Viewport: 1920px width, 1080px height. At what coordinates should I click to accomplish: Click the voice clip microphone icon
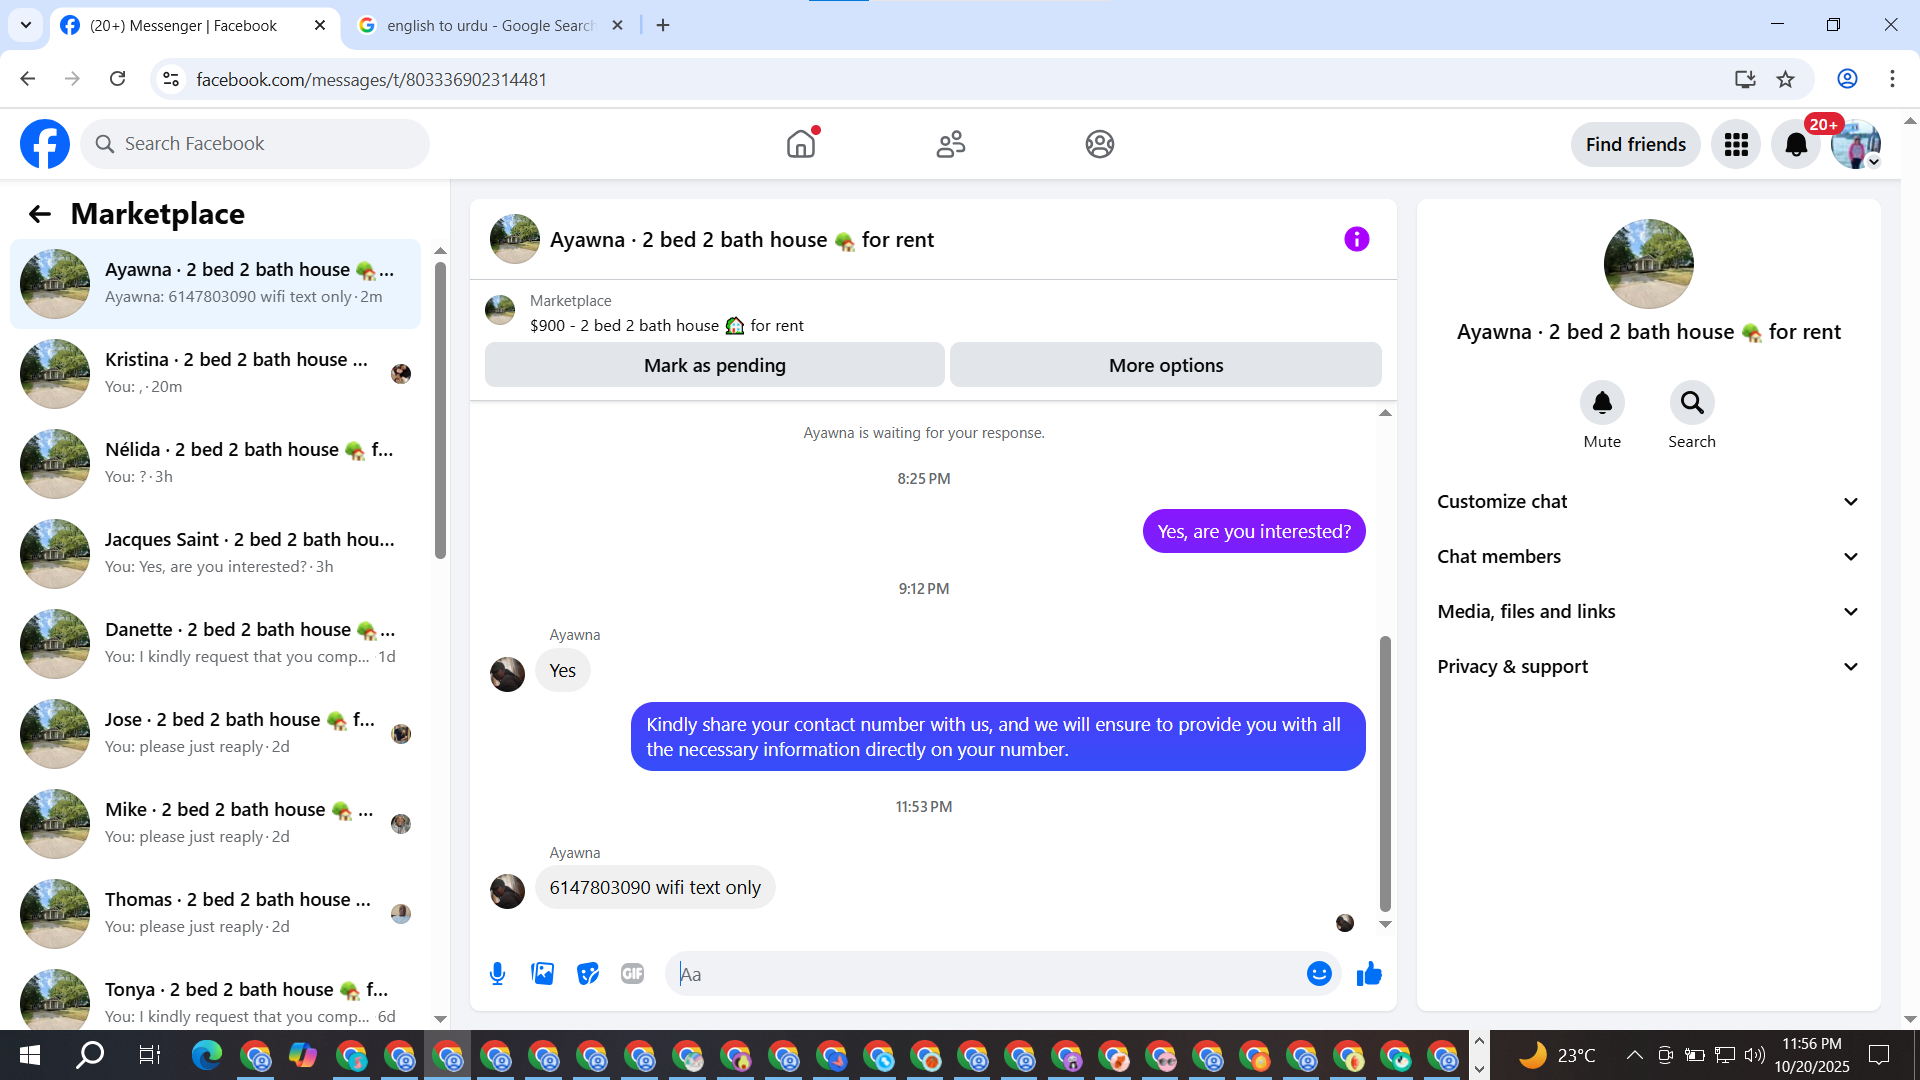(497, 974)
